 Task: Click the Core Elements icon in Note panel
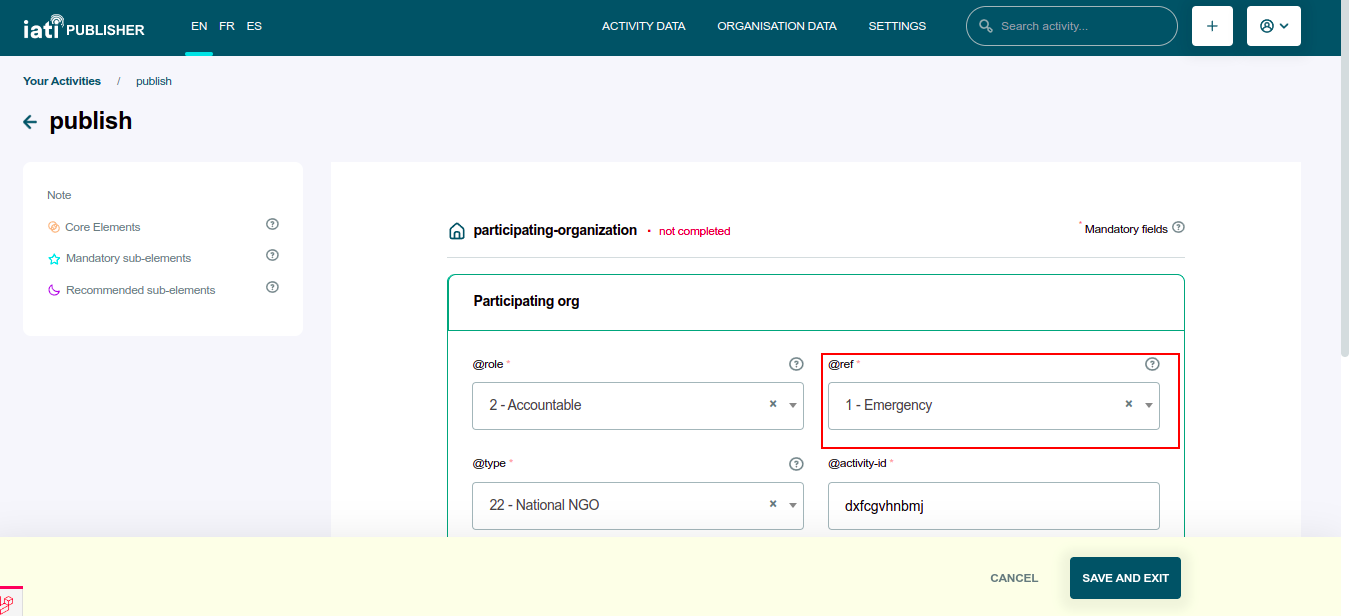click(54, 227)
